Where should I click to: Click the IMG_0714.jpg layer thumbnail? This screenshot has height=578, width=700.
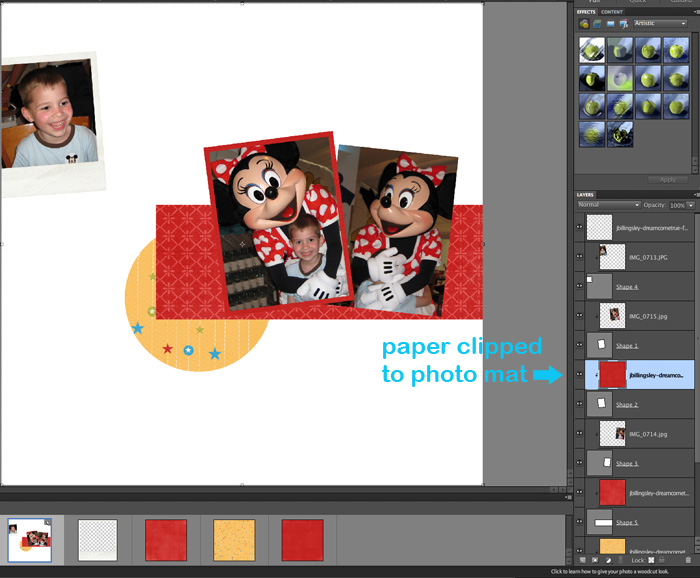612,433
